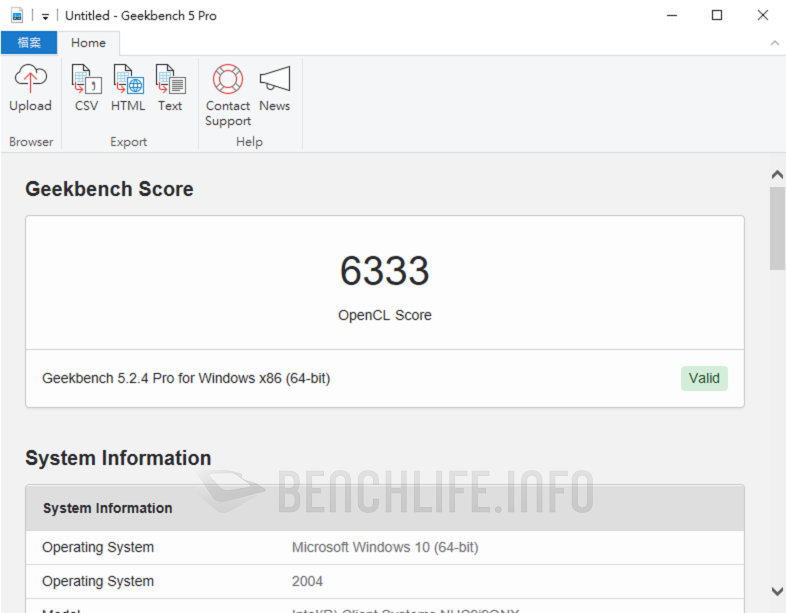Viewport: 786px width, 613px height.
Task: Click the green Valid badge
Action: (x=704, y=378)
